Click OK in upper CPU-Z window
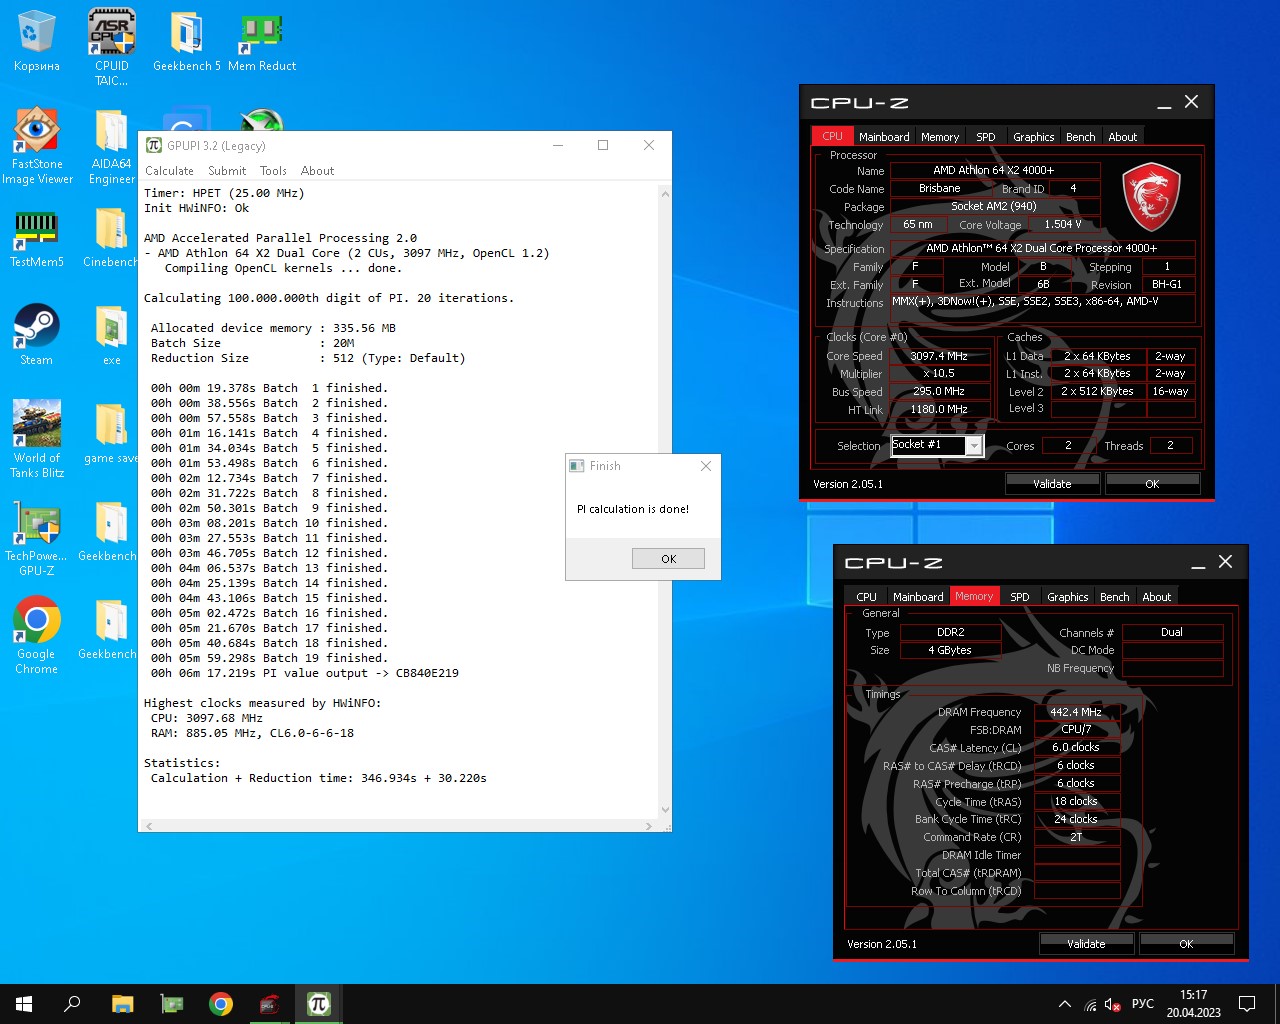The height and width of the screenshot is (1024, 1280). [x=1152, y=484]
